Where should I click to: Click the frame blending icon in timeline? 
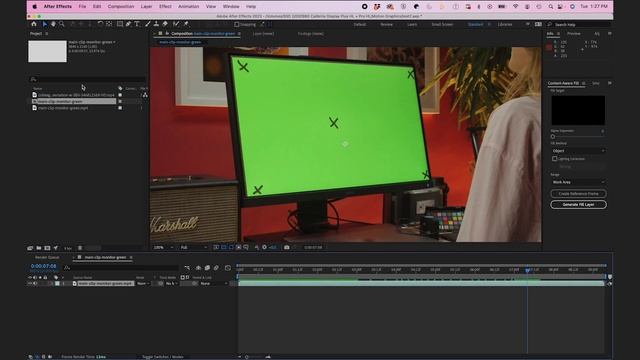207,268
